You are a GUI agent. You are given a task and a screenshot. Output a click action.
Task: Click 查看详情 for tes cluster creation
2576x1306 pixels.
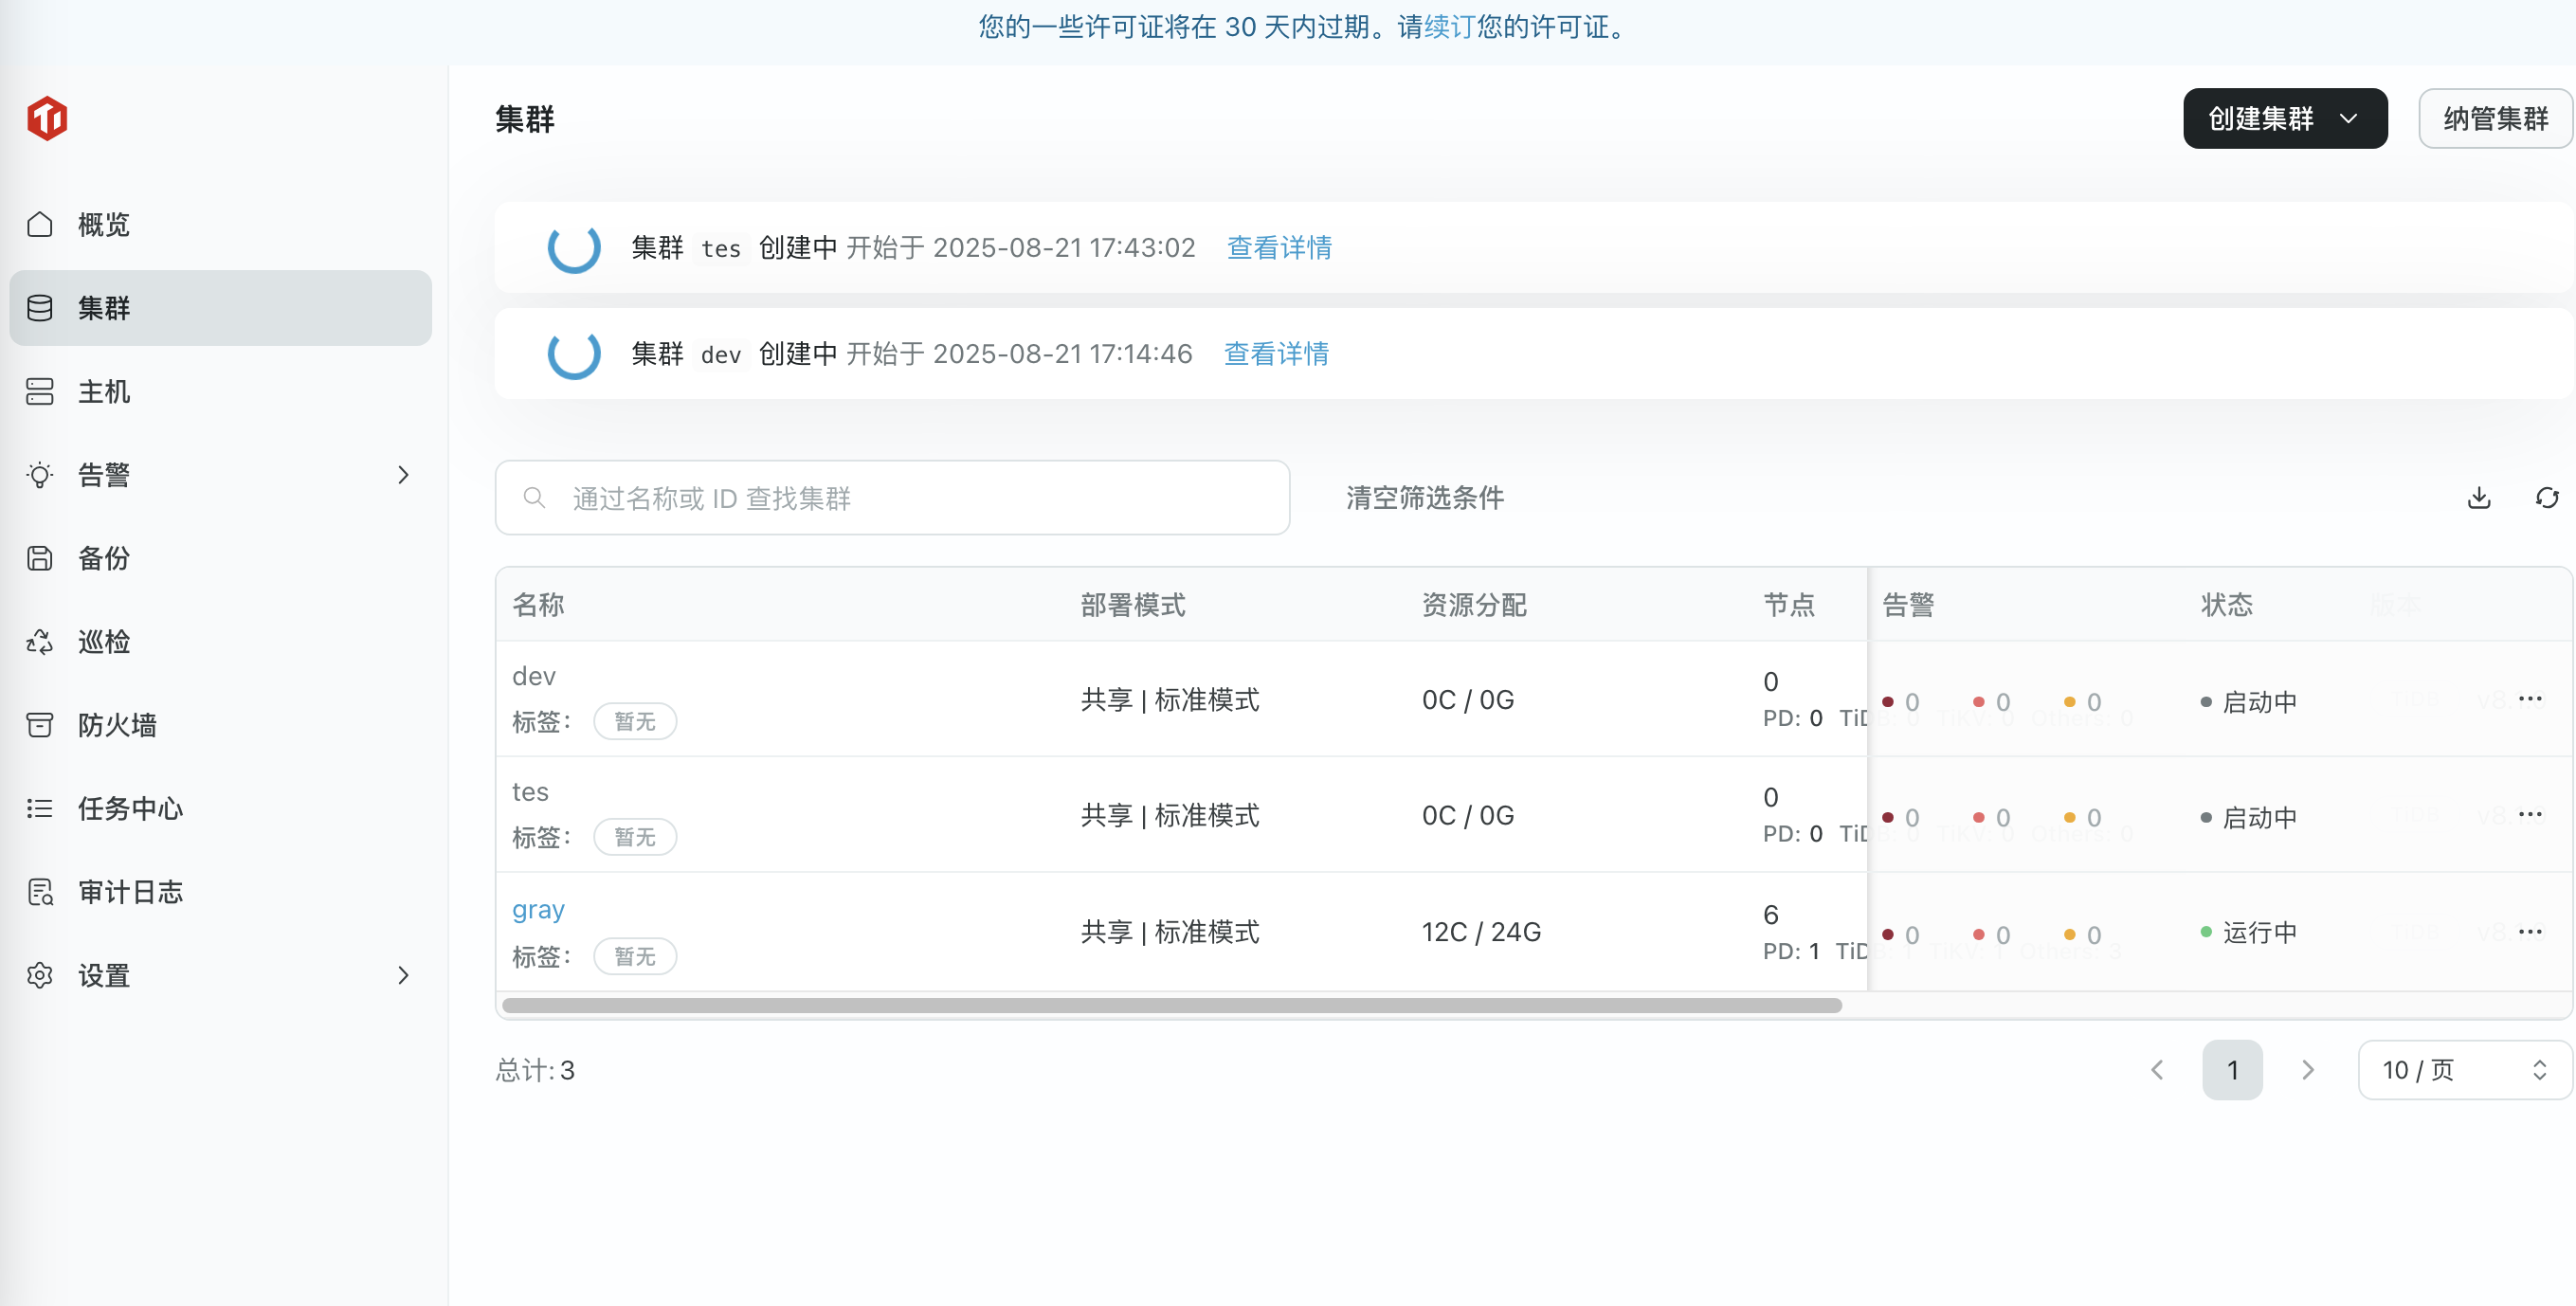1279,247
